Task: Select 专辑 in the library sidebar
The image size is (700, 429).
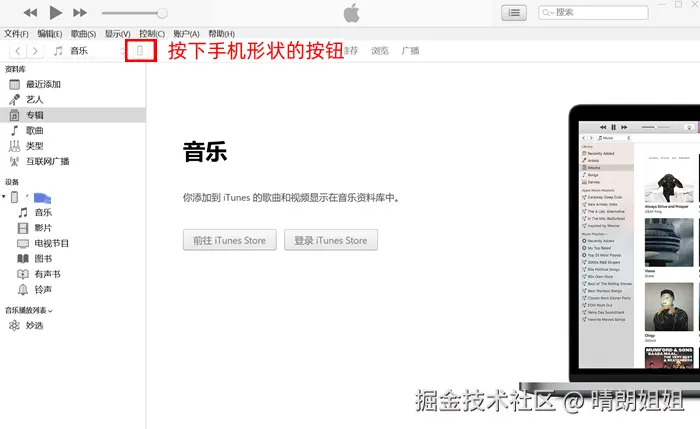Action: (73, 115)
